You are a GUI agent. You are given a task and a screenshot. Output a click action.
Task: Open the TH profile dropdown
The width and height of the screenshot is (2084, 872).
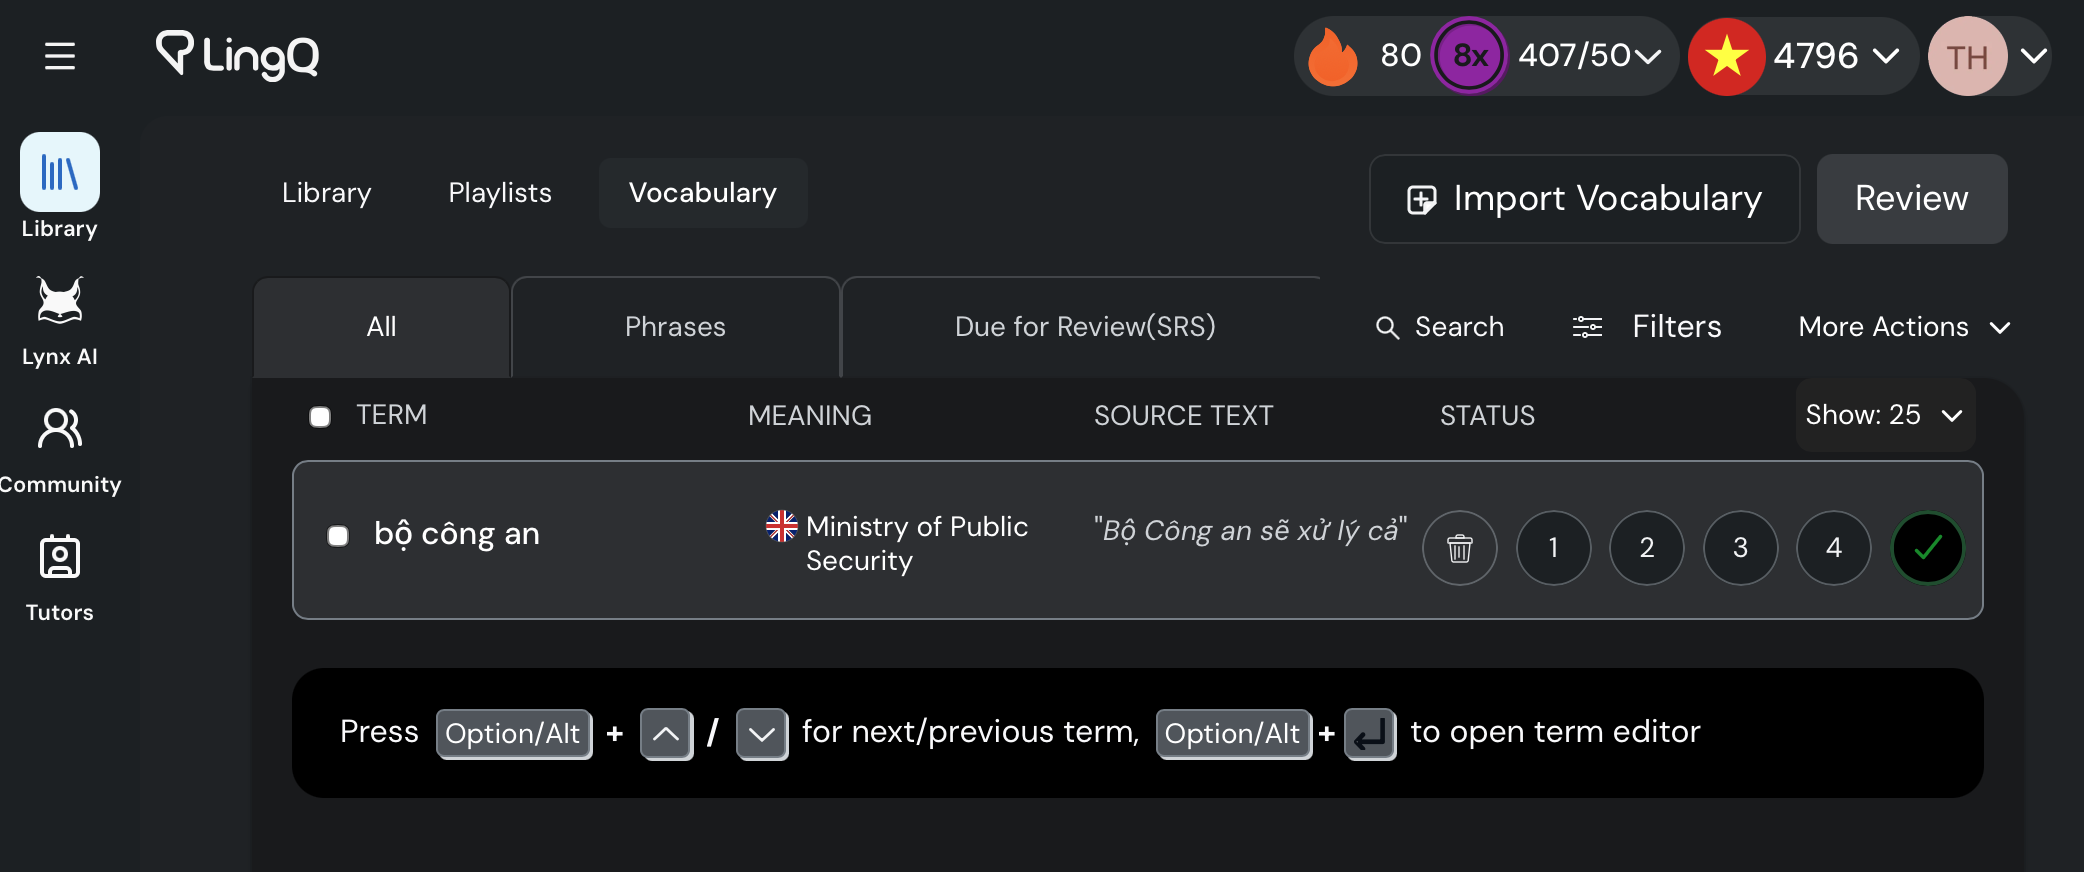pos(1990,56)
